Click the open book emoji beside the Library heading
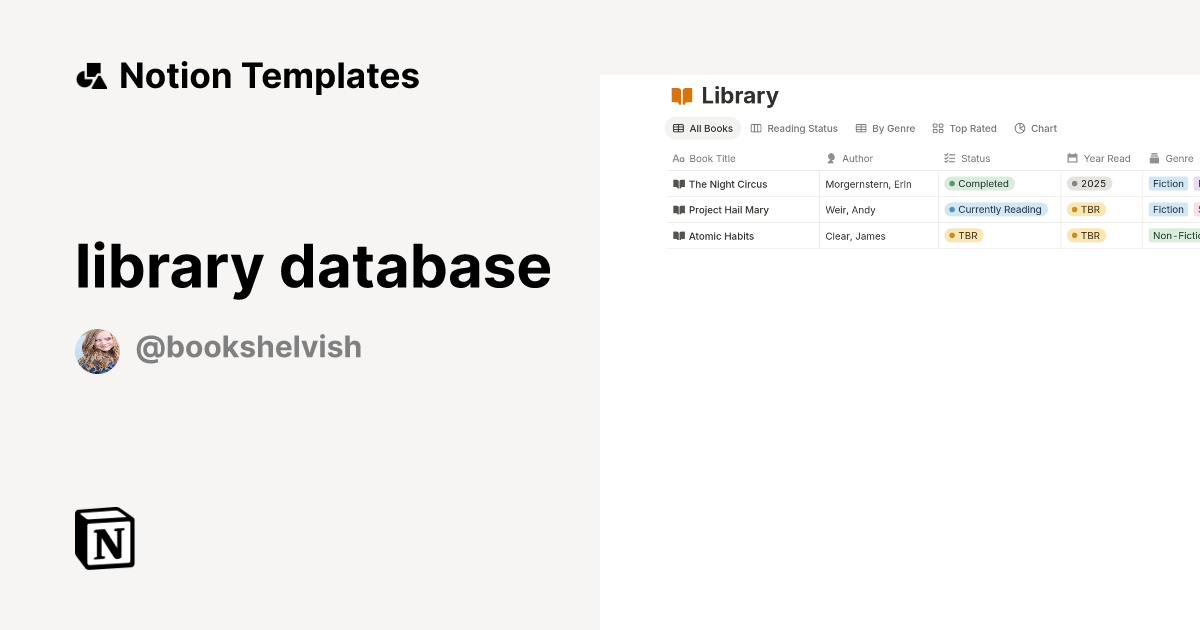1200x630 pixels. (x=681, y=95)
